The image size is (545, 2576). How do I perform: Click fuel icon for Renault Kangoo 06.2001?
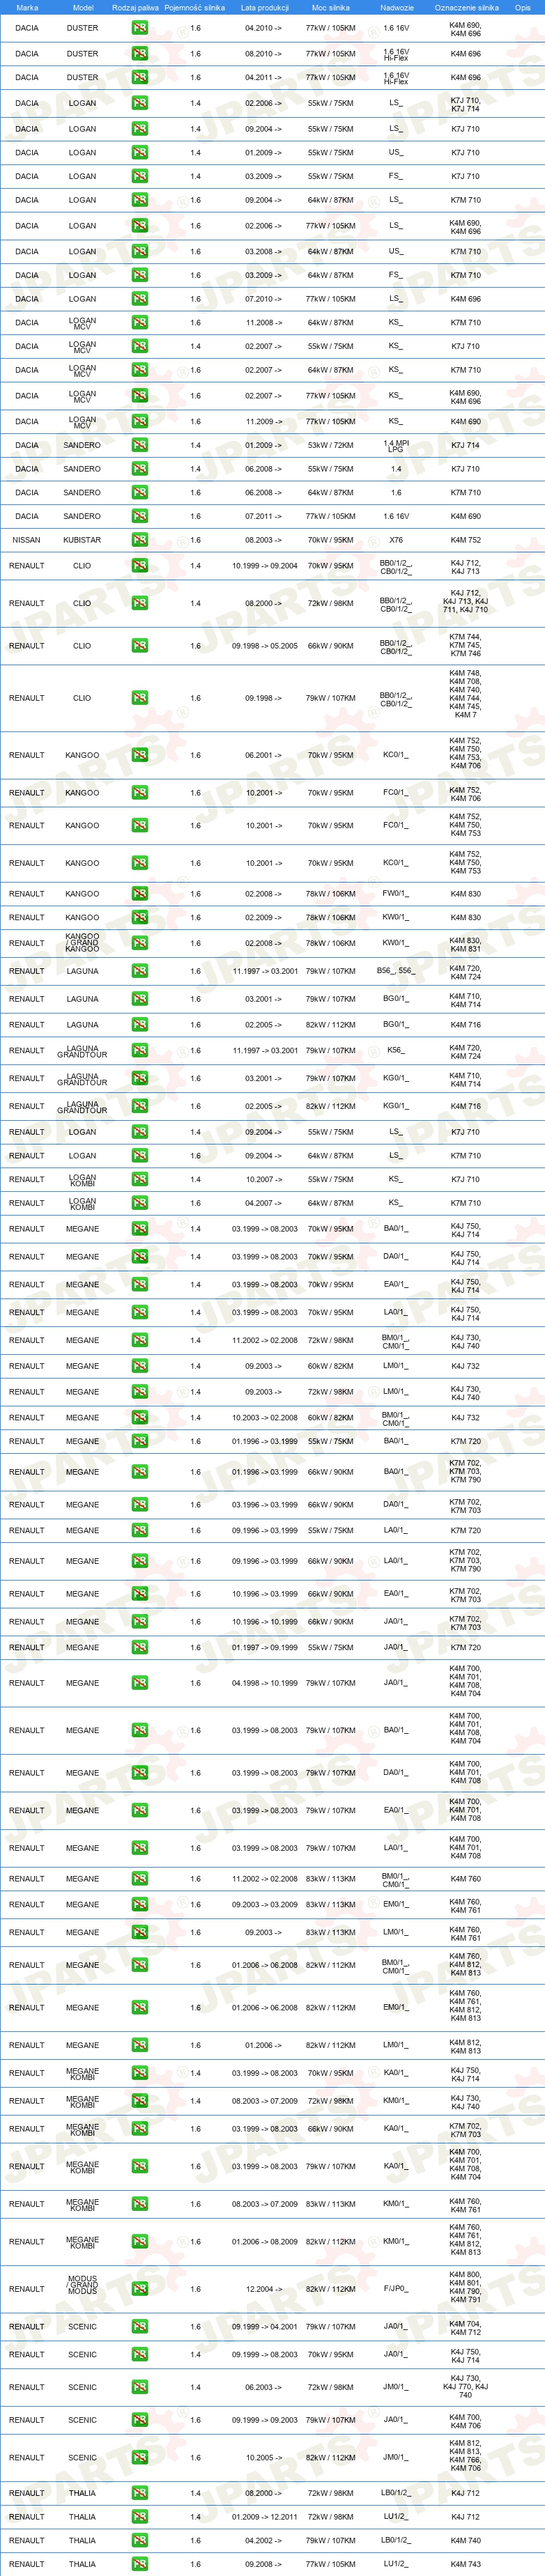coord(139,755)
